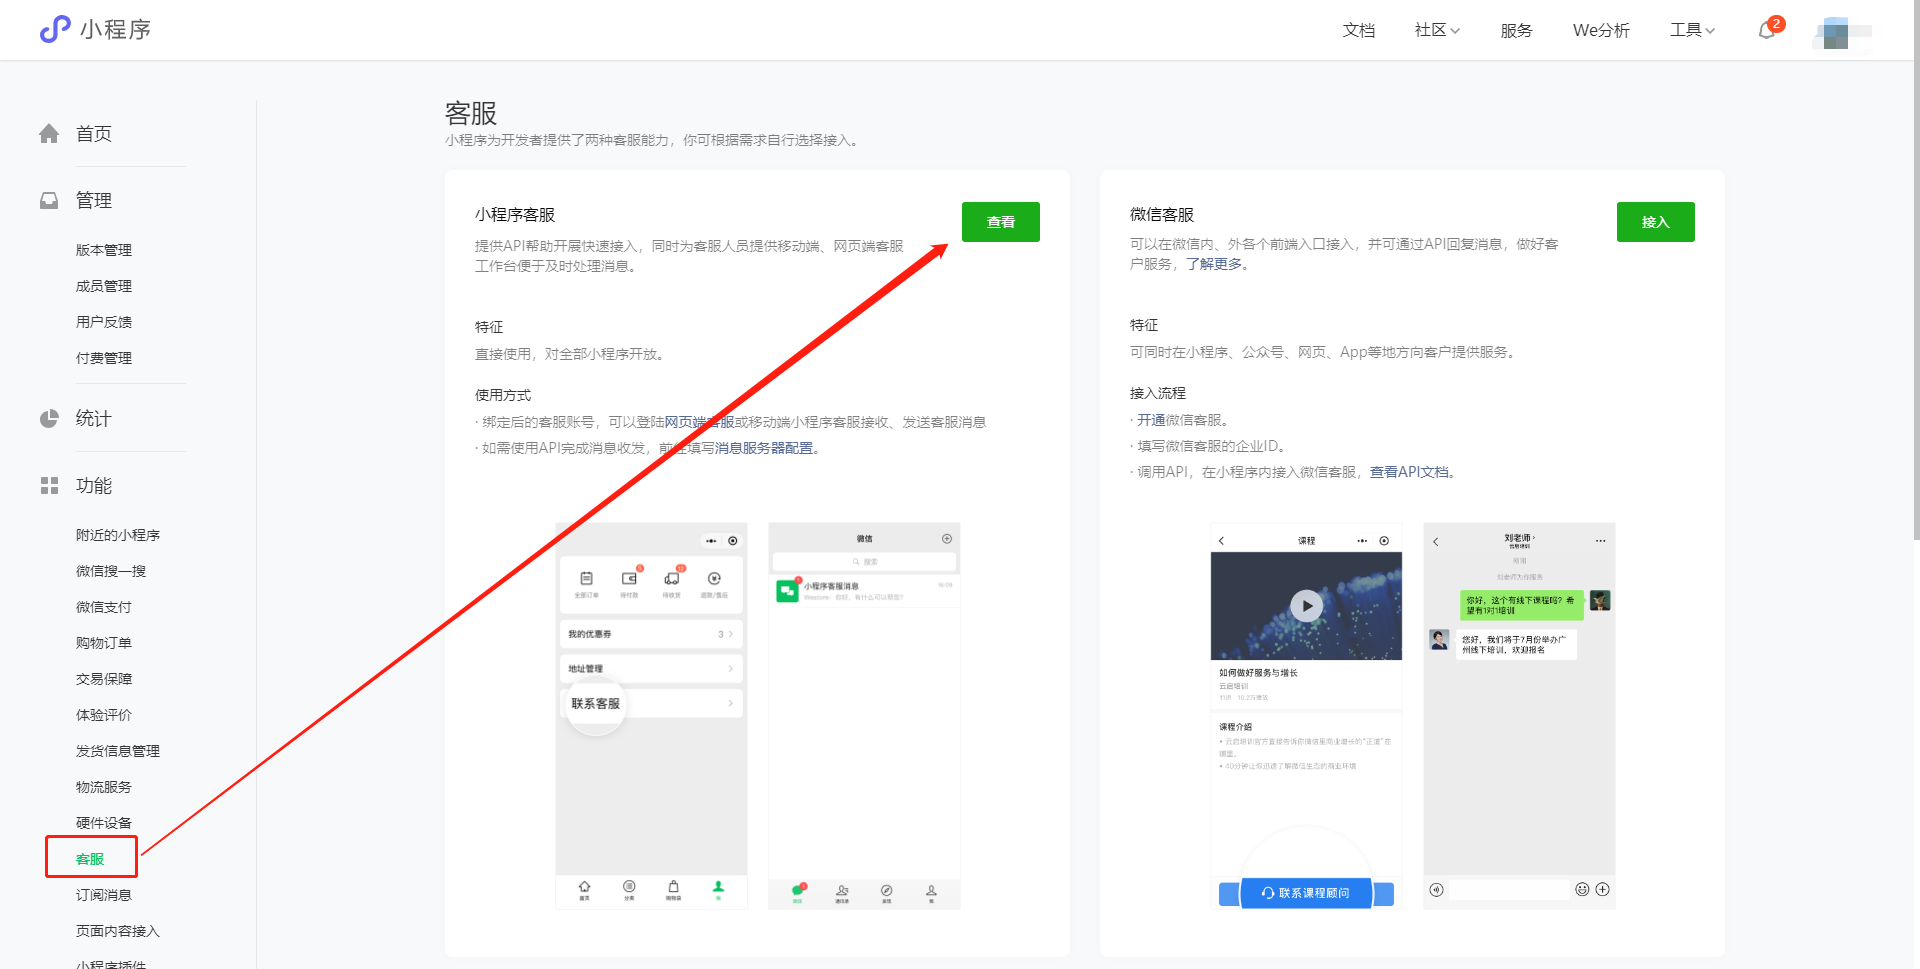
Task: Click the green 接入 button
Action: coord(1655,222)
